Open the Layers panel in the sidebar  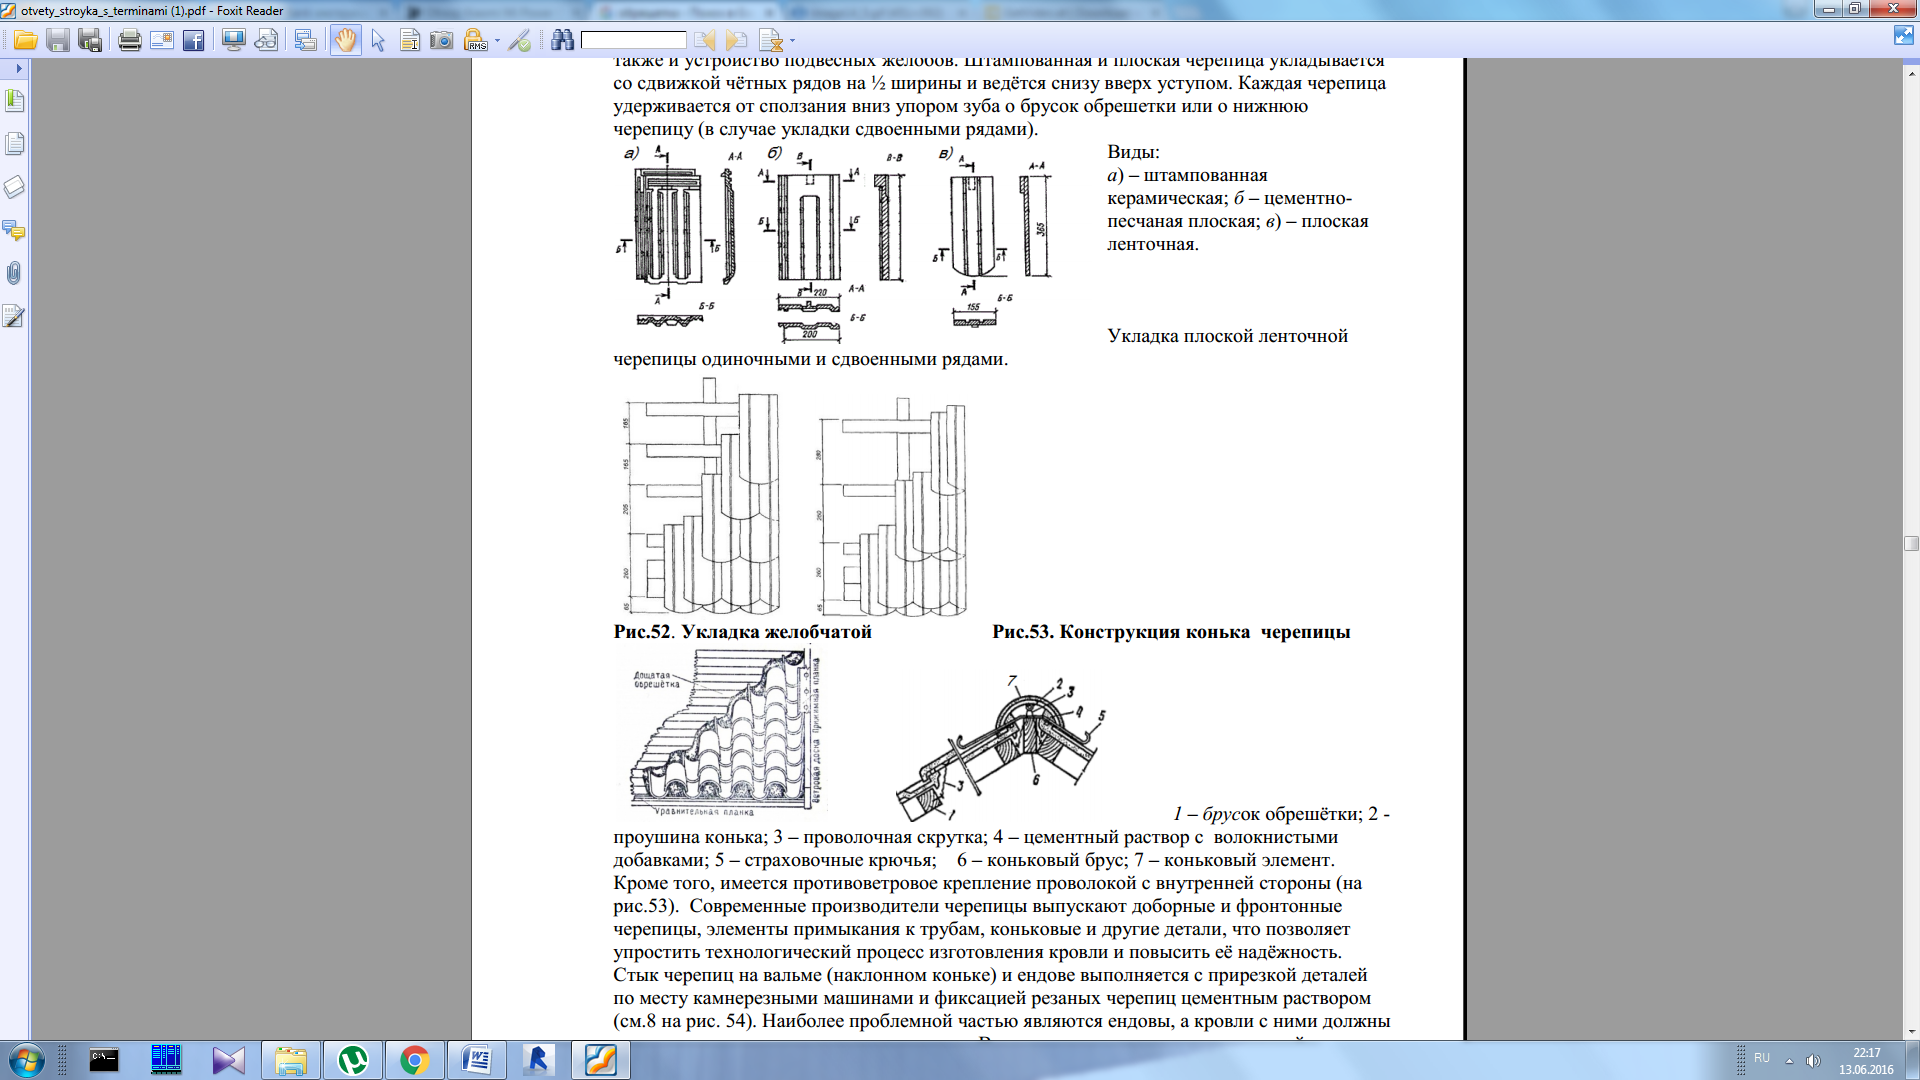[14, 187]
